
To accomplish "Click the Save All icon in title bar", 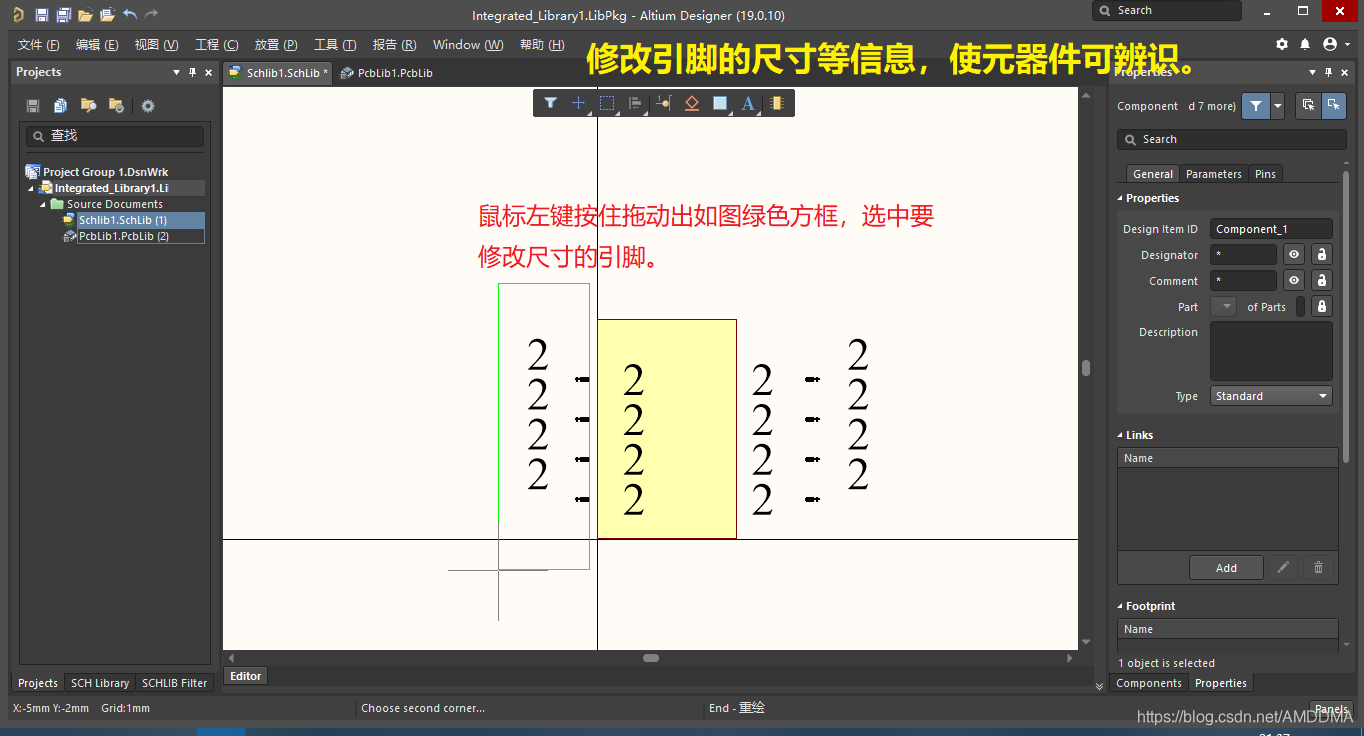I will (x=63, y=15).
